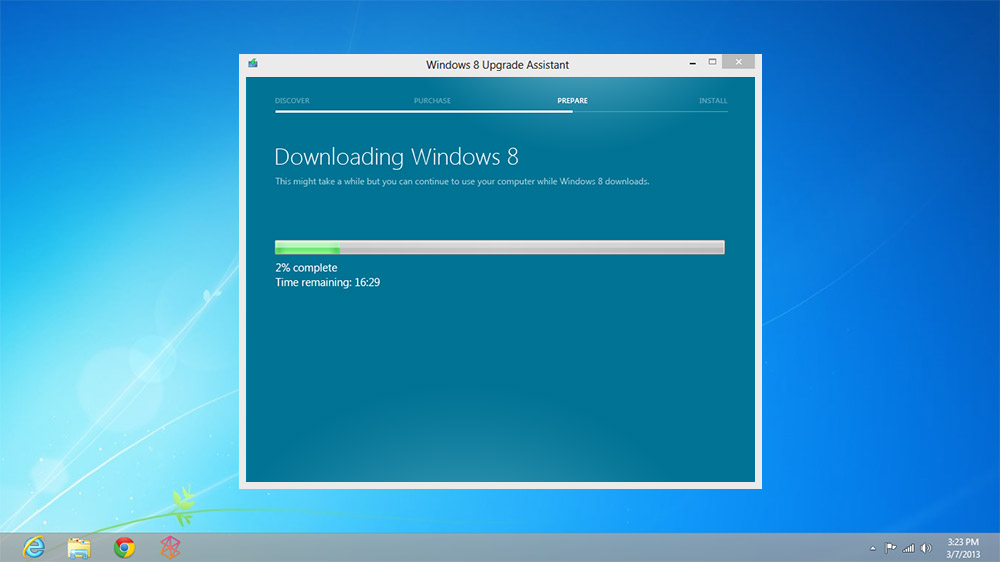Open the network signal tray icon
The width and height of the screenshot is (1000, 562).
[908, 548]
